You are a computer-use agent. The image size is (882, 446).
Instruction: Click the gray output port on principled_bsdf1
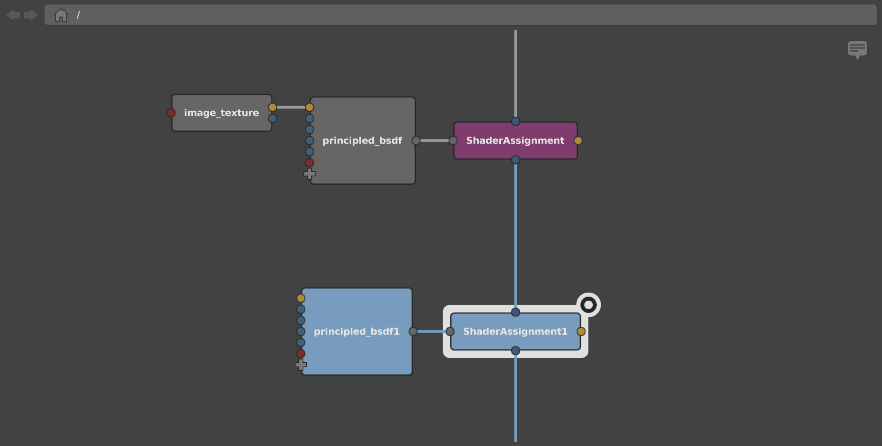[413, 331]
